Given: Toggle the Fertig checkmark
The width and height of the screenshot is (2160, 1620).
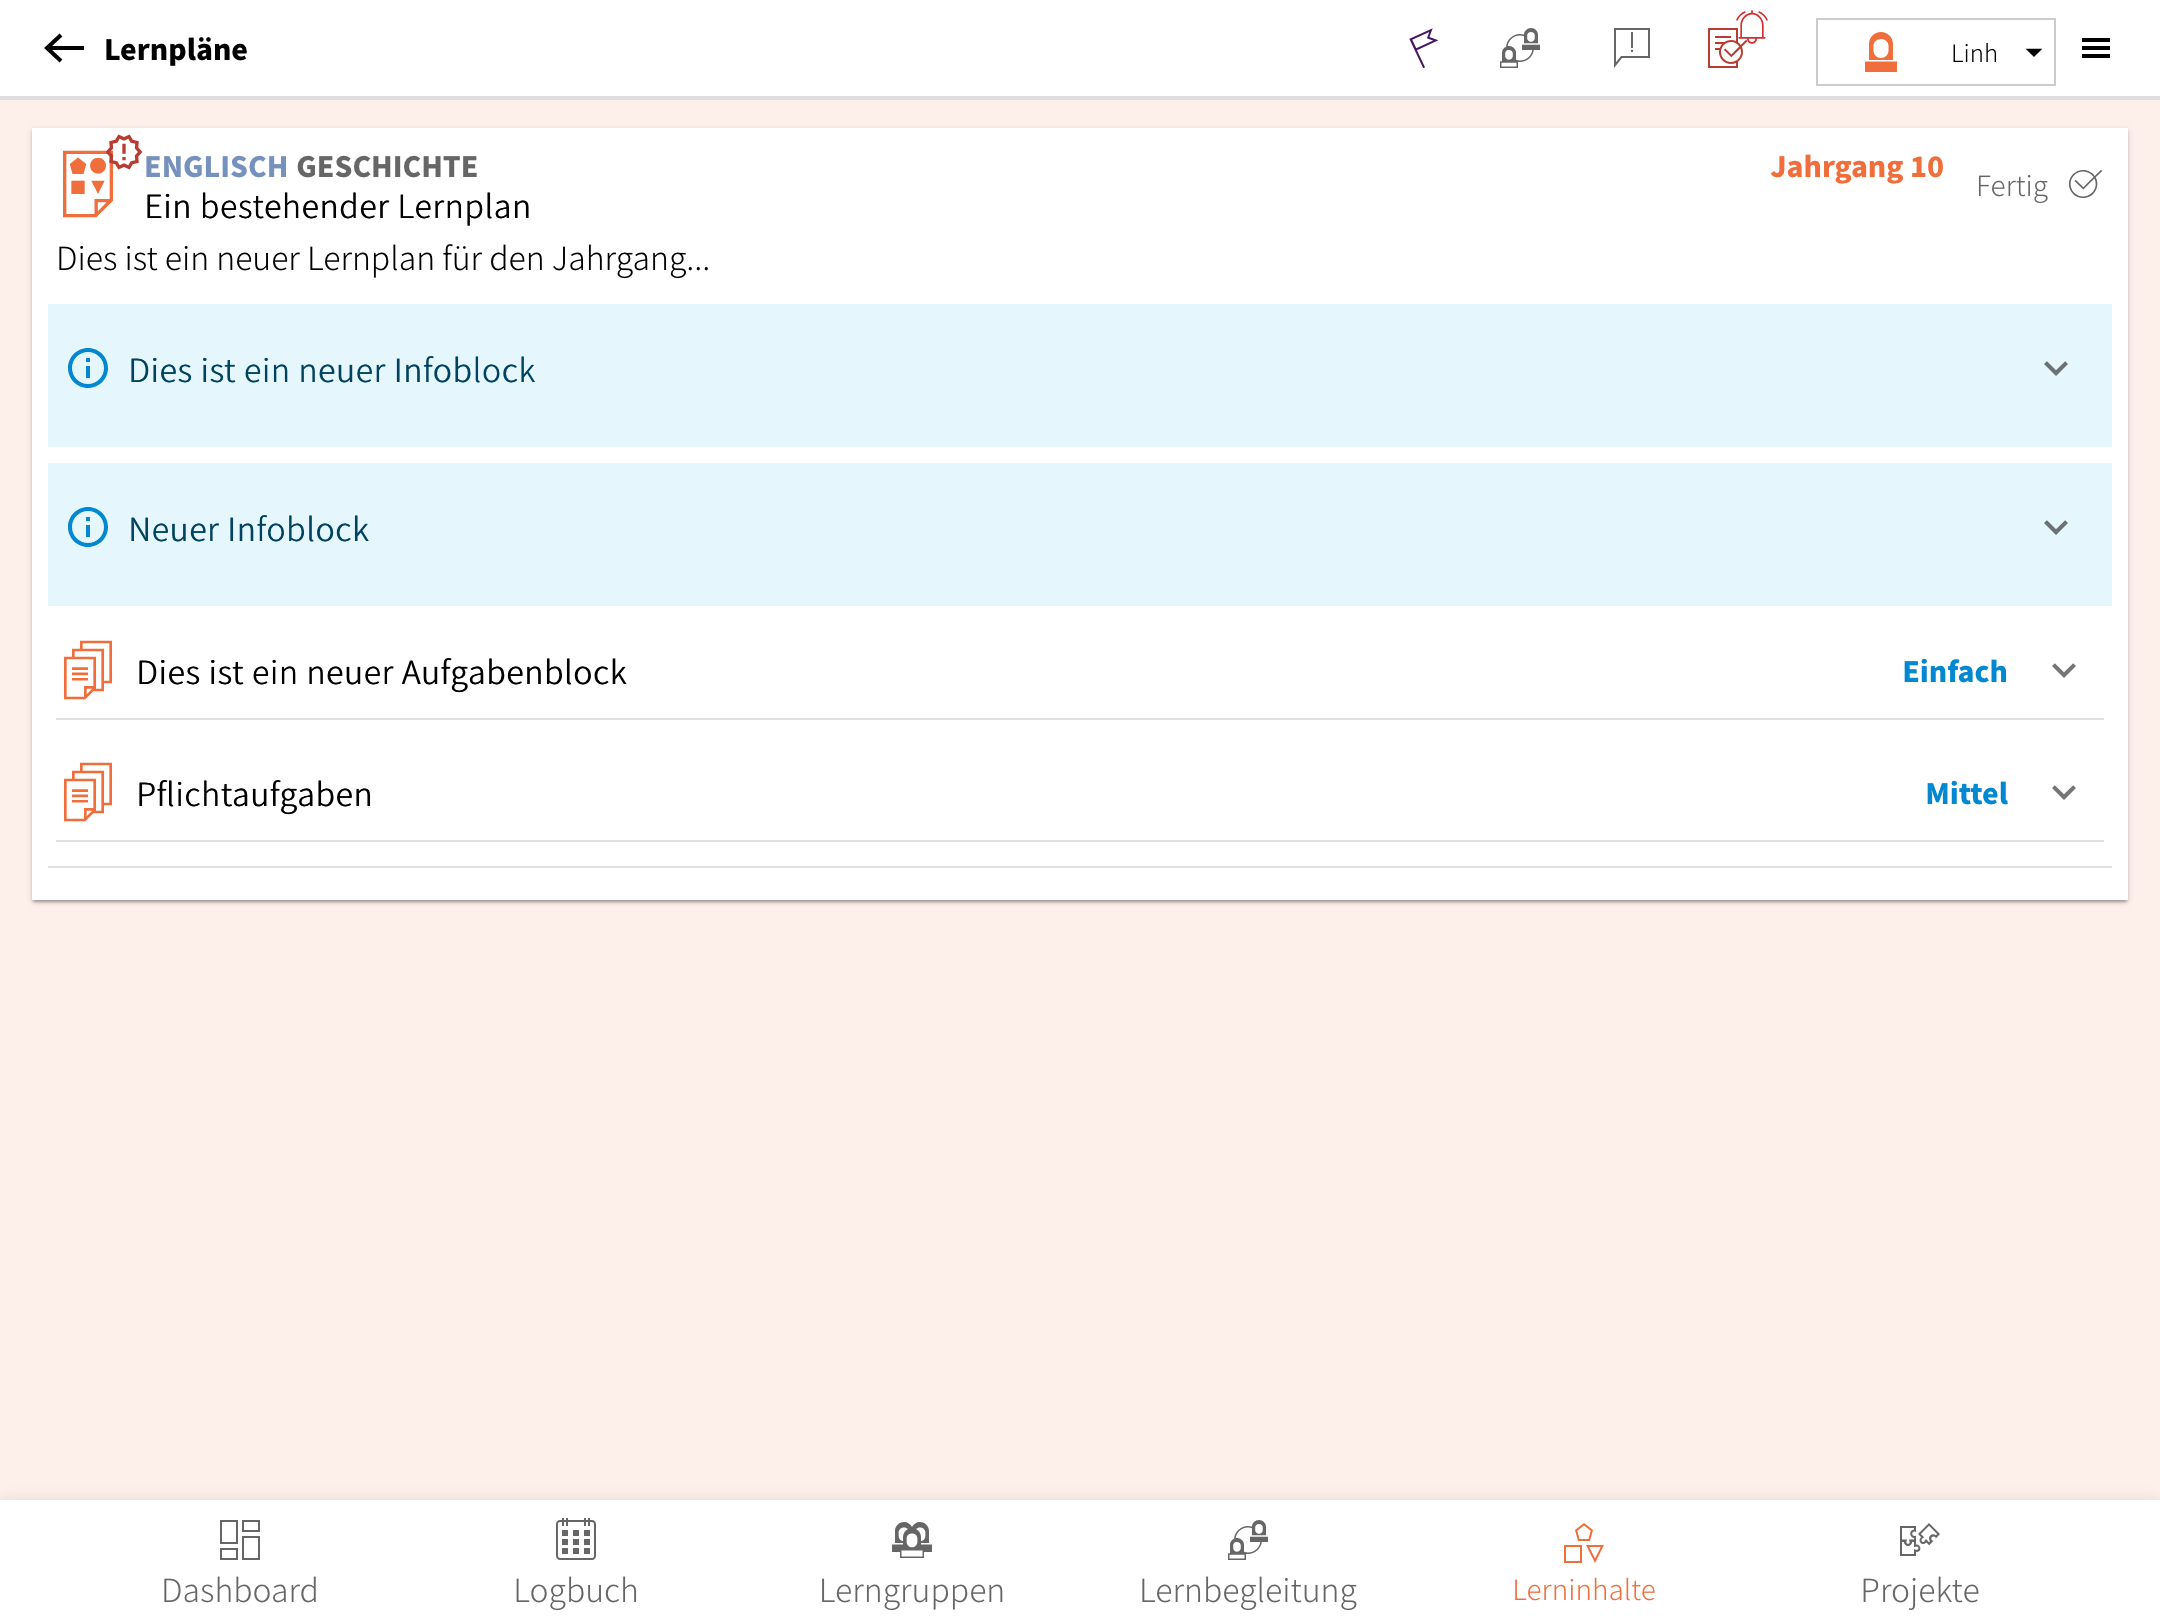Looking at the screenshot, I should [2085, 185].
